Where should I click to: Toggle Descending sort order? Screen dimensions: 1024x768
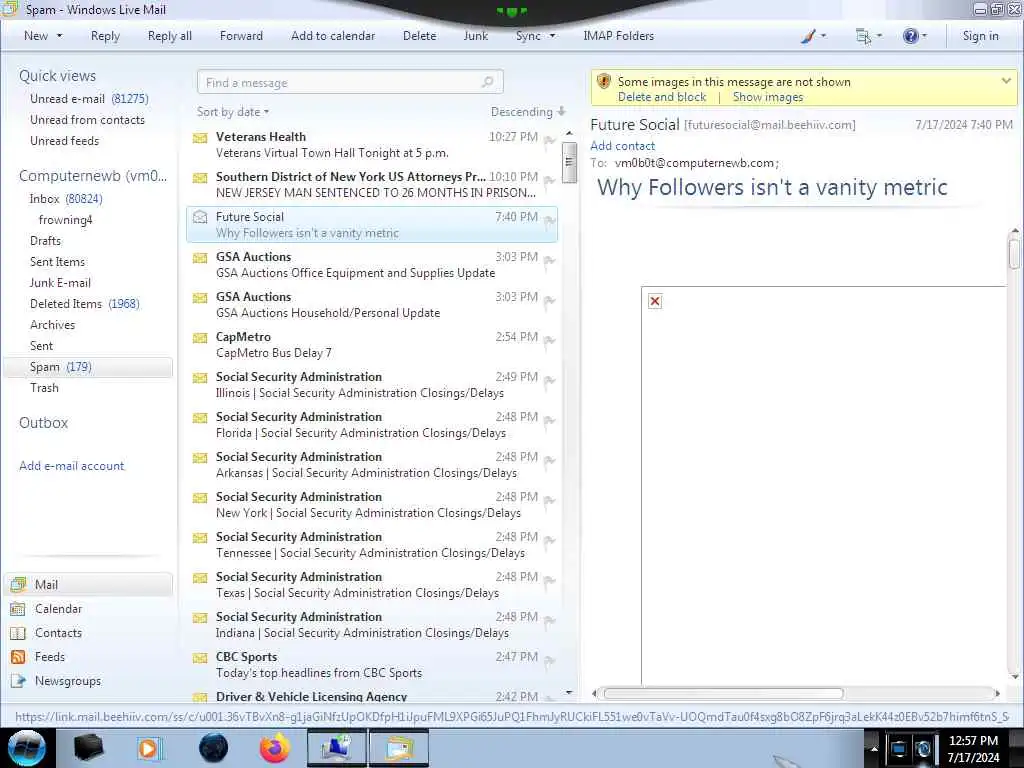click(528, 112)
